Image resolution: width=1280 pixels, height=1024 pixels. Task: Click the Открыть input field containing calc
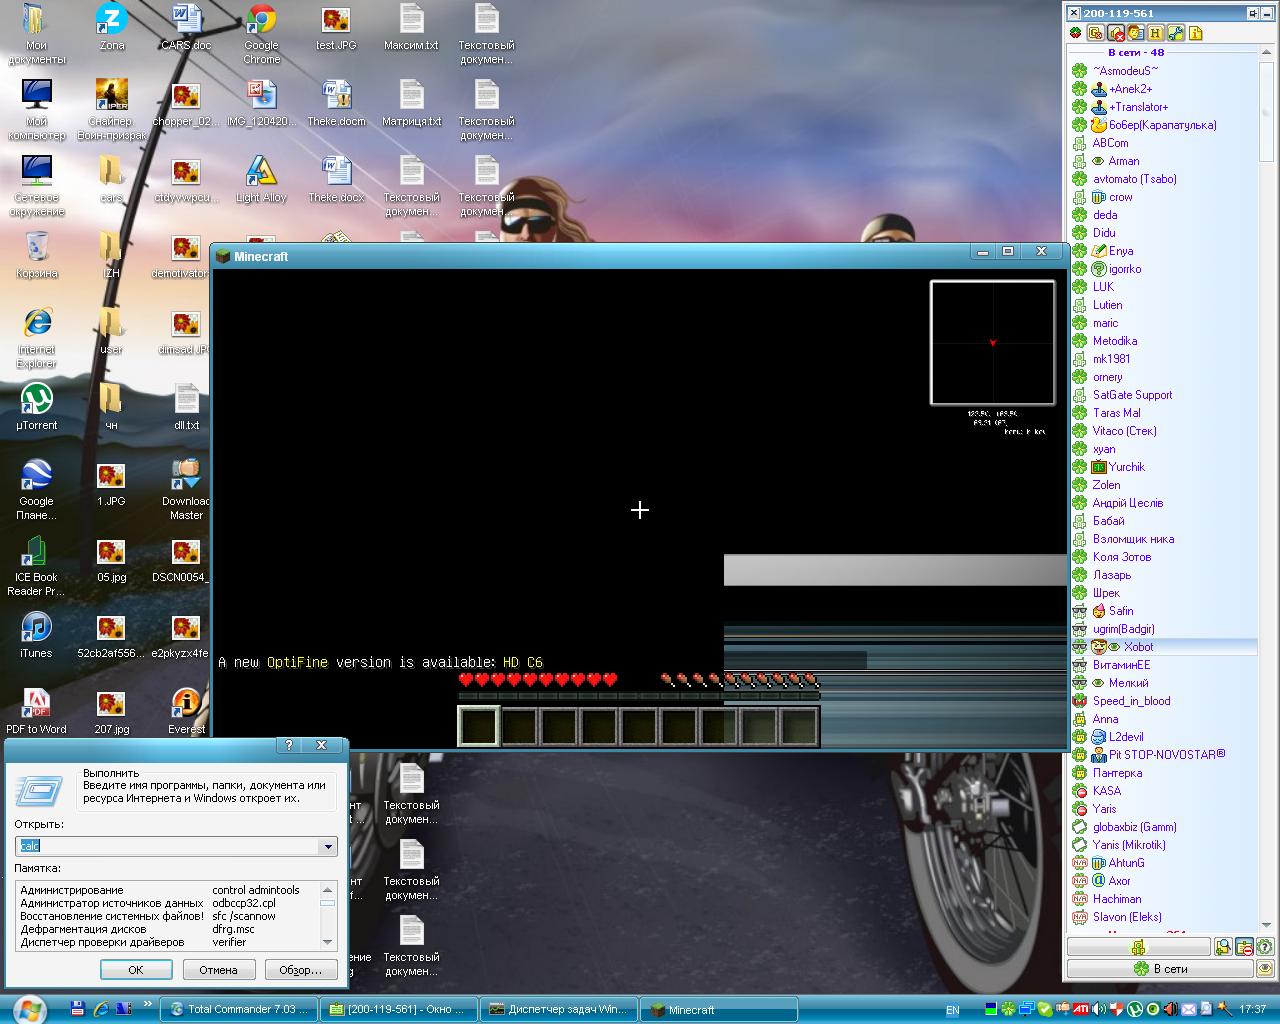click(168, 846)
